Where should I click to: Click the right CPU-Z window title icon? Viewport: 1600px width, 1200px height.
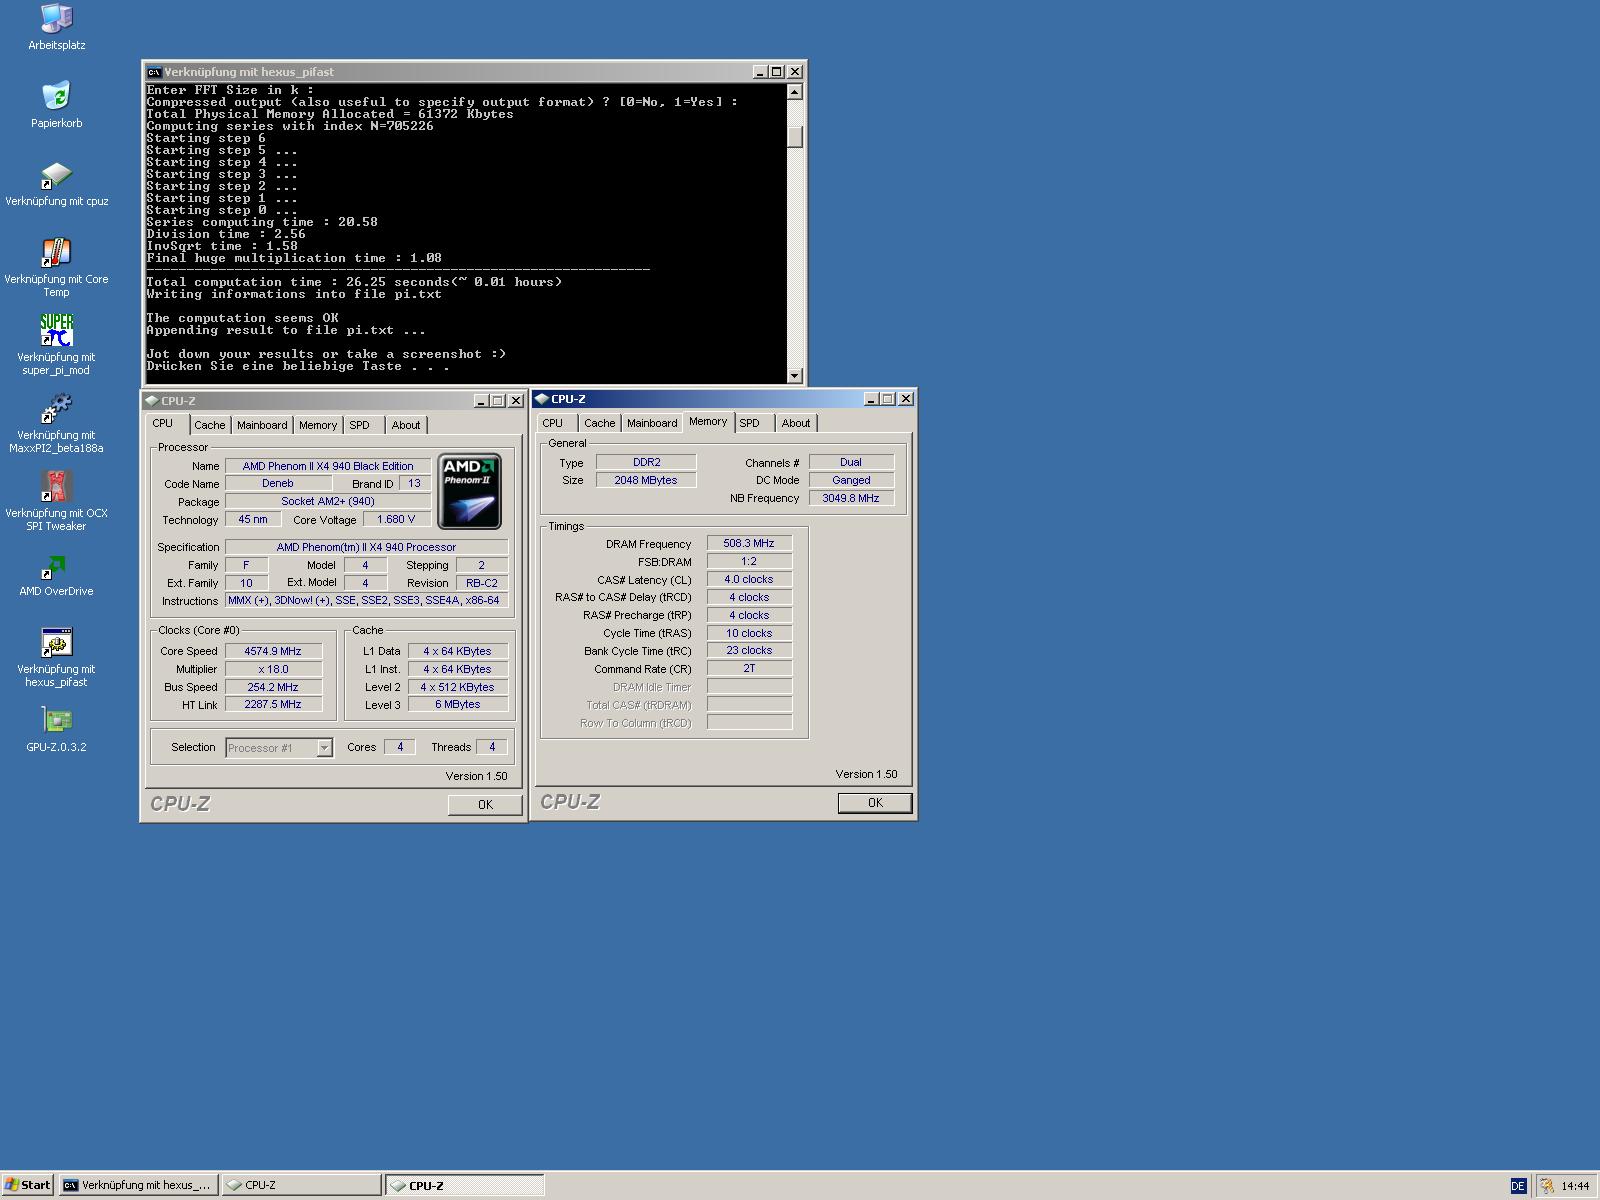coord(542,399)
